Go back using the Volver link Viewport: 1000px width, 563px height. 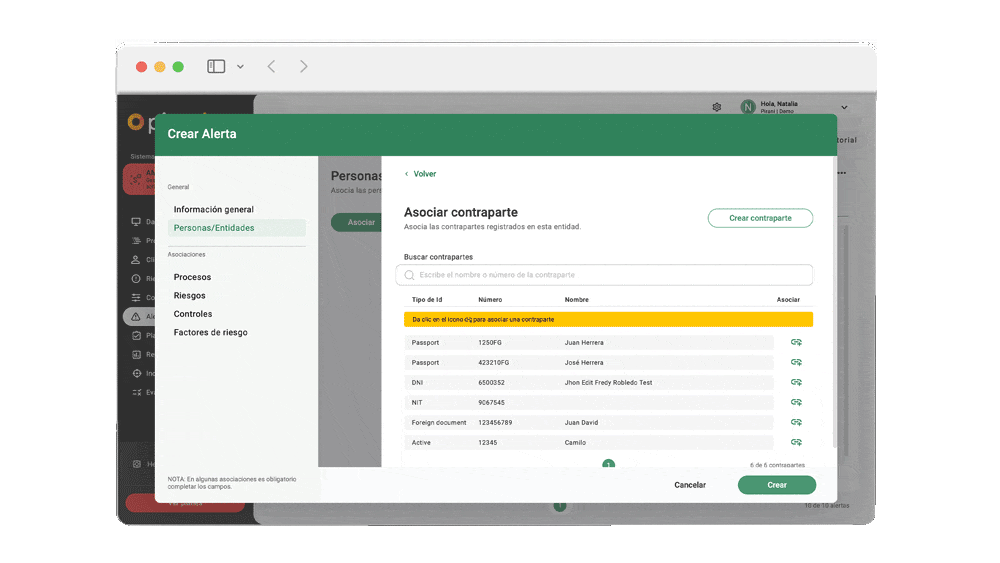coord(420,174)
